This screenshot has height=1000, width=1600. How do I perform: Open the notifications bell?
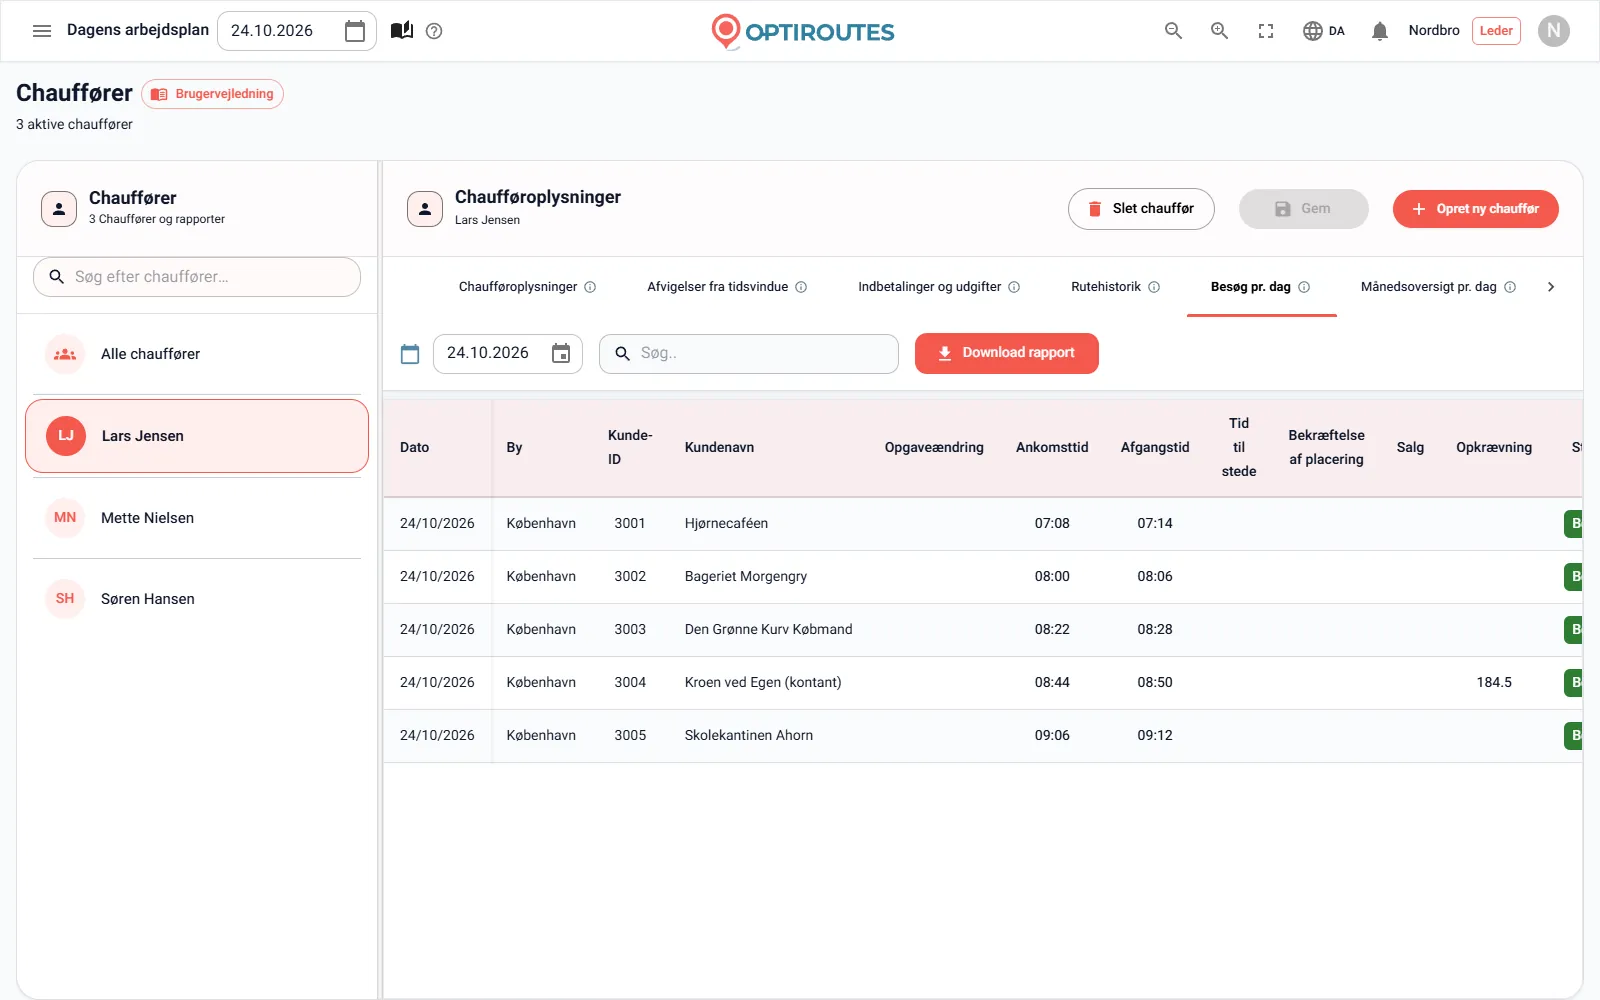pyautogui.click(x=1380, y=31)
